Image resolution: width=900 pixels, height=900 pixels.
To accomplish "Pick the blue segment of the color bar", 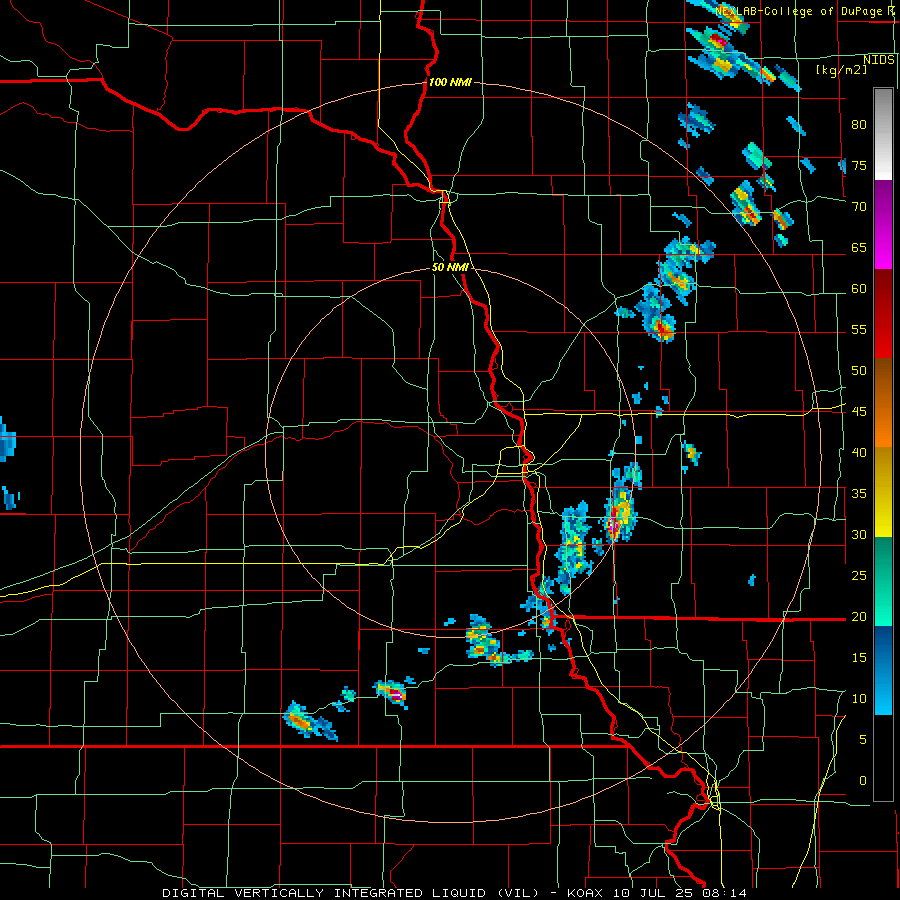I will click(x=883, y=670).
